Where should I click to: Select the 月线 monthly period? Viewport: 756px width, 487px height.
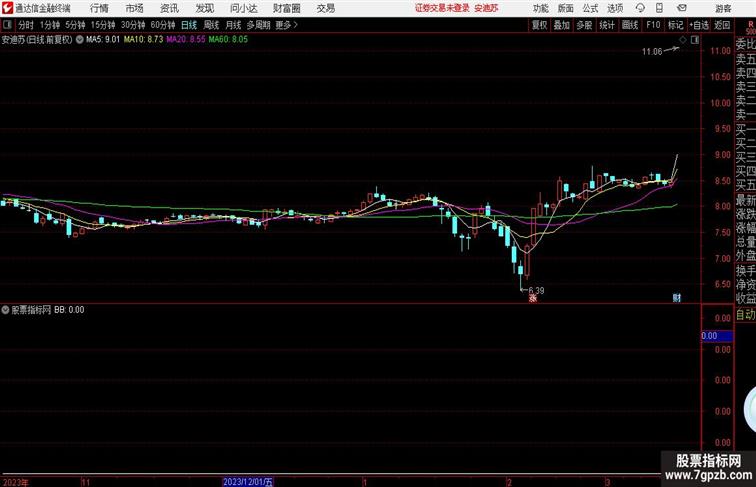pyautogui.click(x=233, y=25)
